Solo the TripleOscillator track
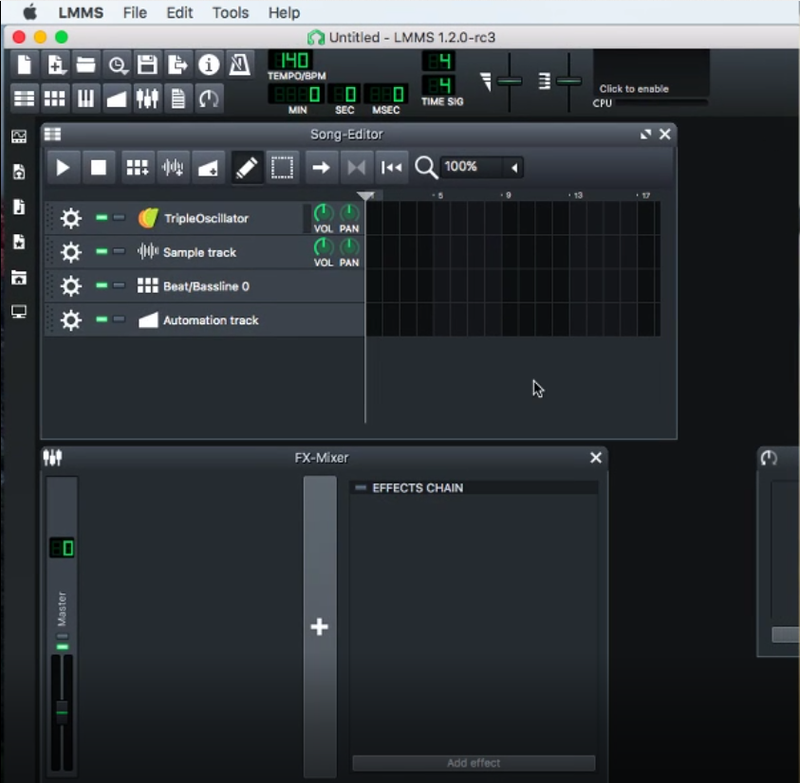The height and width of the screenshot is (783, 800). tap(119, 218)
